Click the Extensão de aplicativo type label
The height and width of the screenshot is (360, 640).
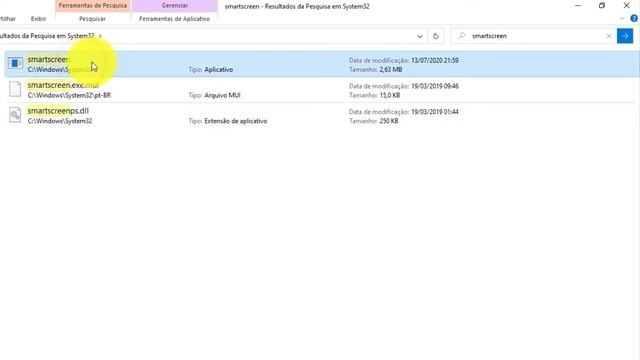(236, 121)
